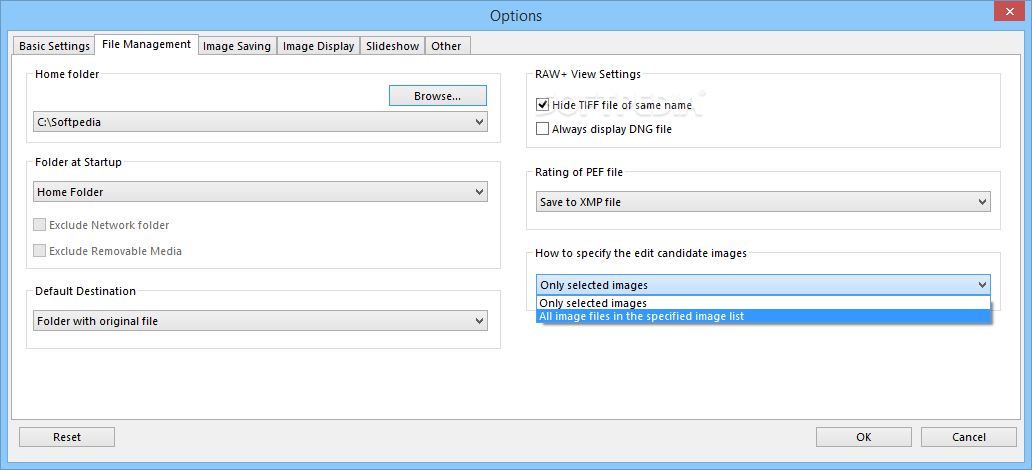1032x470 pixels.
Task: Enable Always display DNG file
Action: point(542,129)
